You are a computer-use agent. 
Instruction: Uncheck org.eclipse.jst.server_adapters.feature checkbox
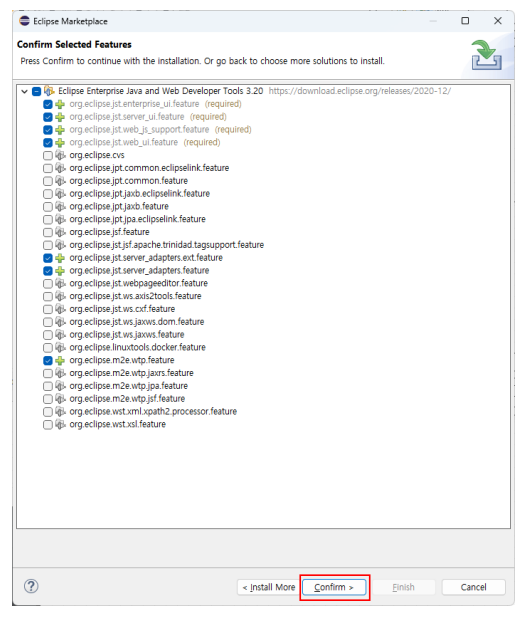coord(48,271)
